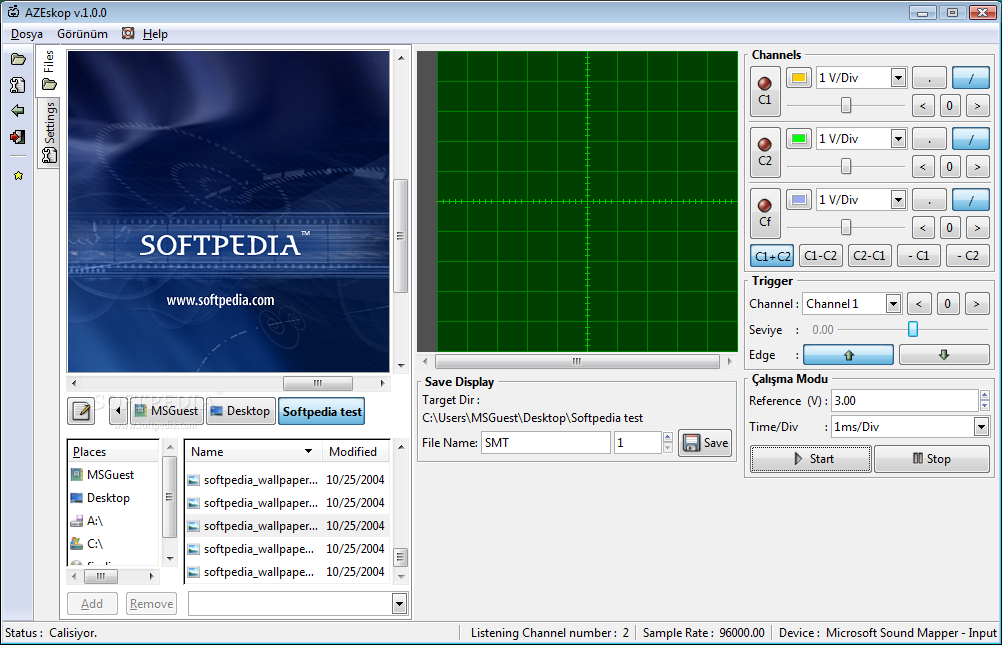Enable - C1 invert function

(919, 256)
